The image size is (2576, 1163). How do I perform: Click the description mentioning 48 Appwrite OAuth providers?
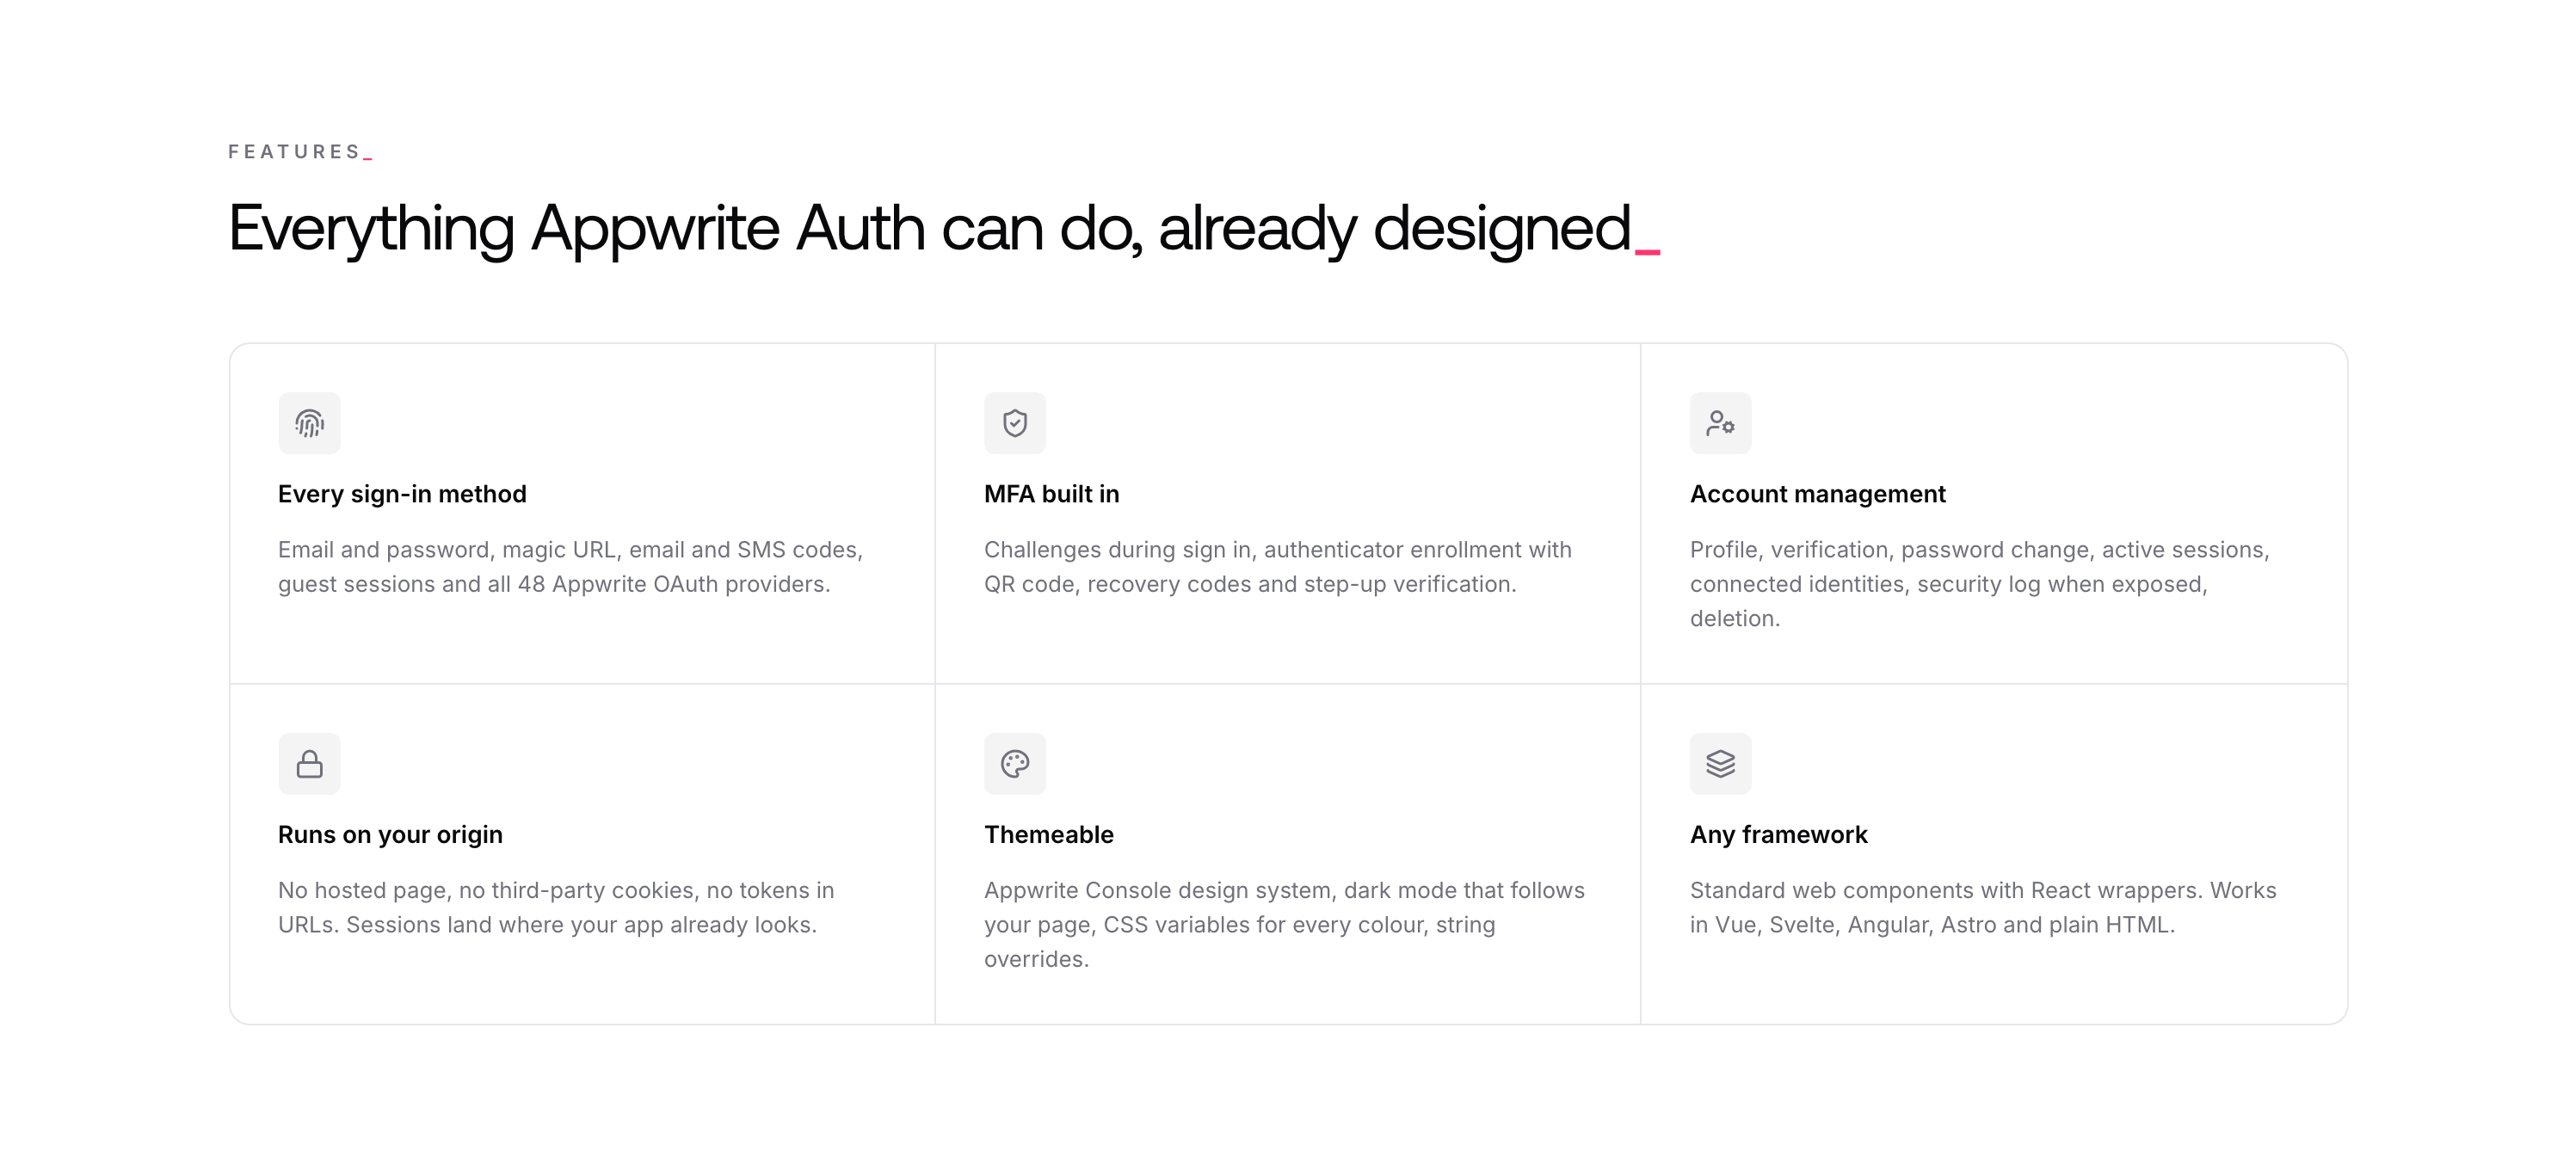pyautogui.click(x=571, y=567)
